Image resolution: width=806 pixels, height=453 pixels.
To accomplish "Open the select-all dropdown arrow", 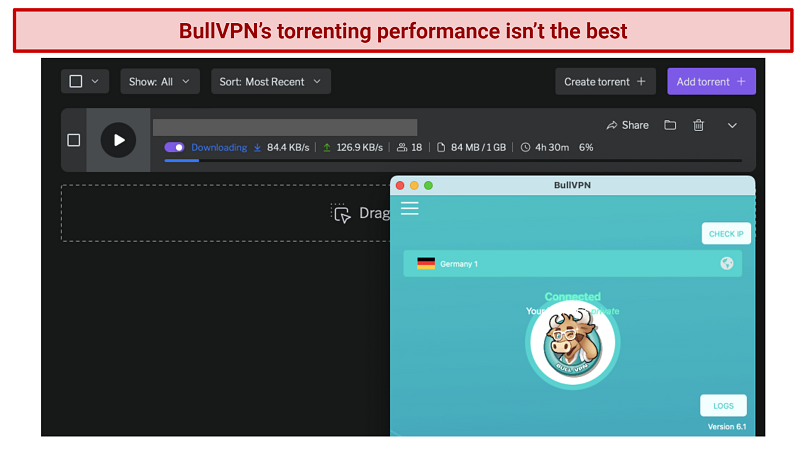I will pyautogui.click(x=95, y=81).
